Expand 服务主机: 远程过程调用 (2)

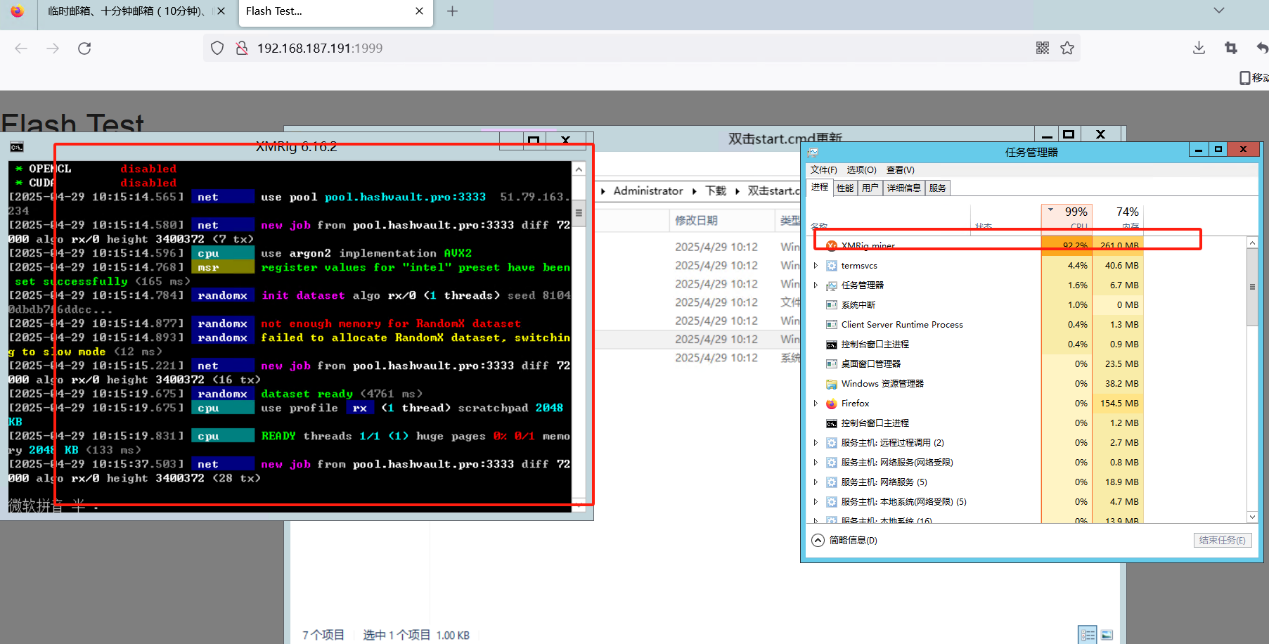pyautogui.click(x=816, y=442)
